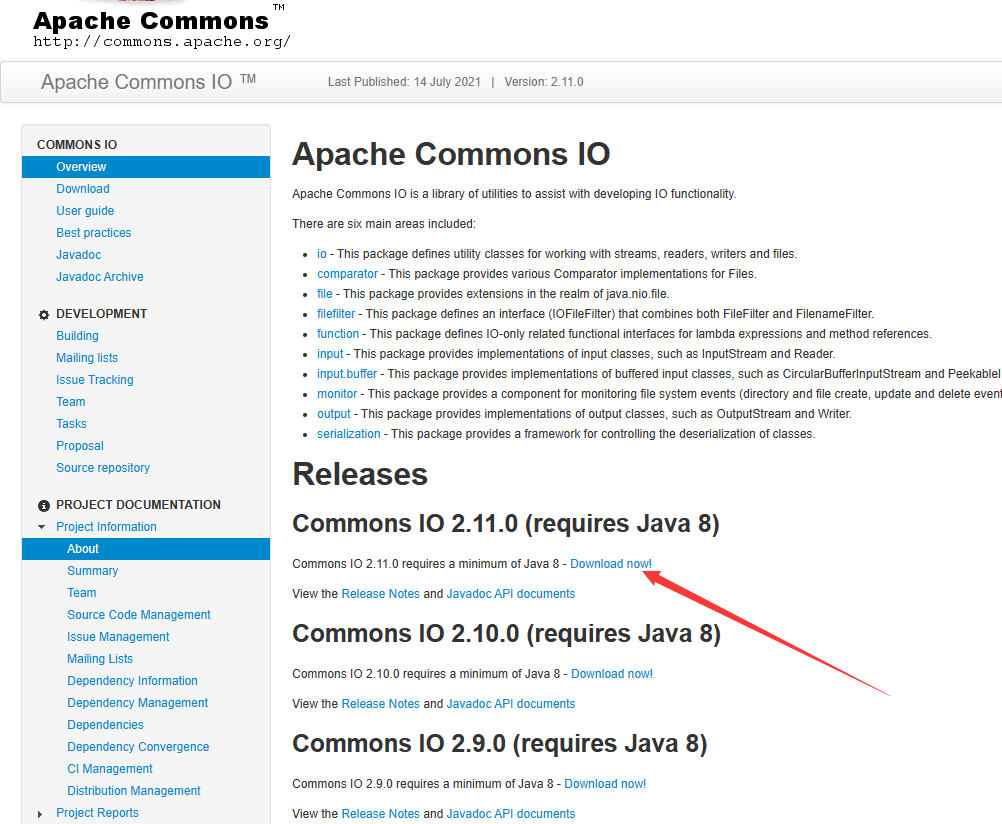Click 'Last Published: 14 July 2021' text
The height and width of the screenshot is (824, 1002).
(x=404, y=82)
